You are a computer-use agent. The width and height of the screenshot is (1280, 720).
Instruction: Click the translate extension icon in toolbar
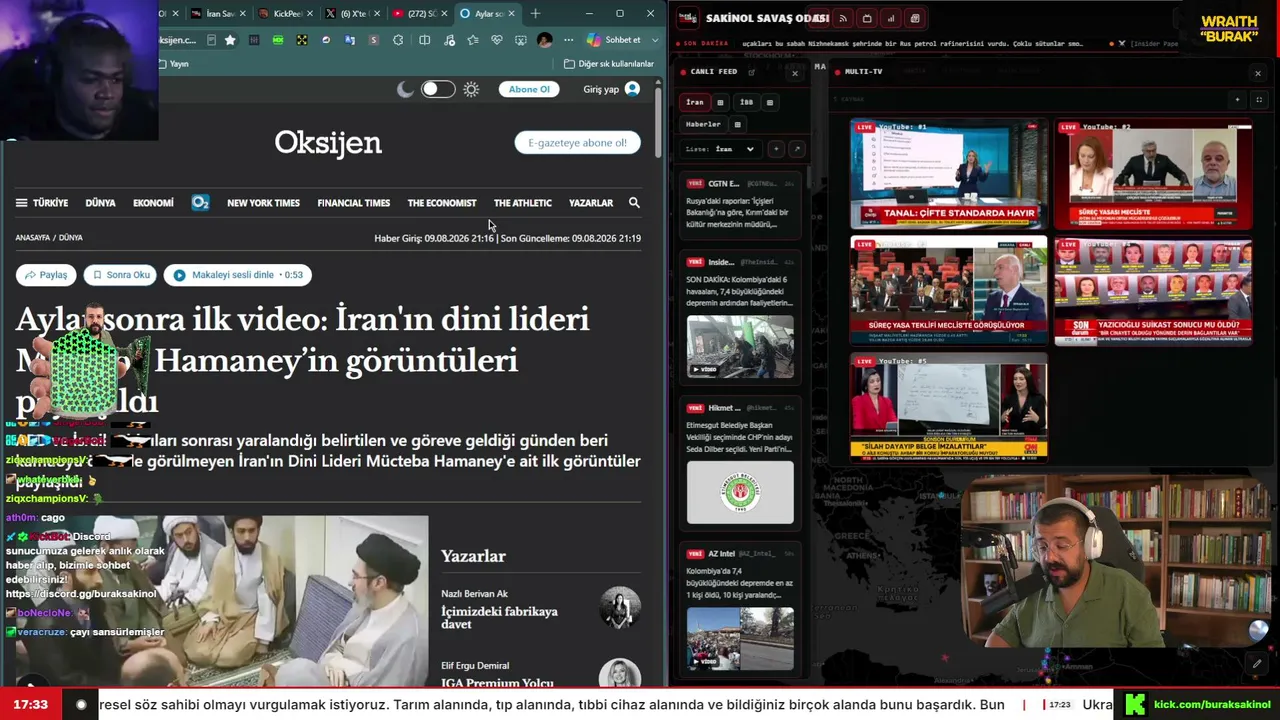(x=349, y=40)
